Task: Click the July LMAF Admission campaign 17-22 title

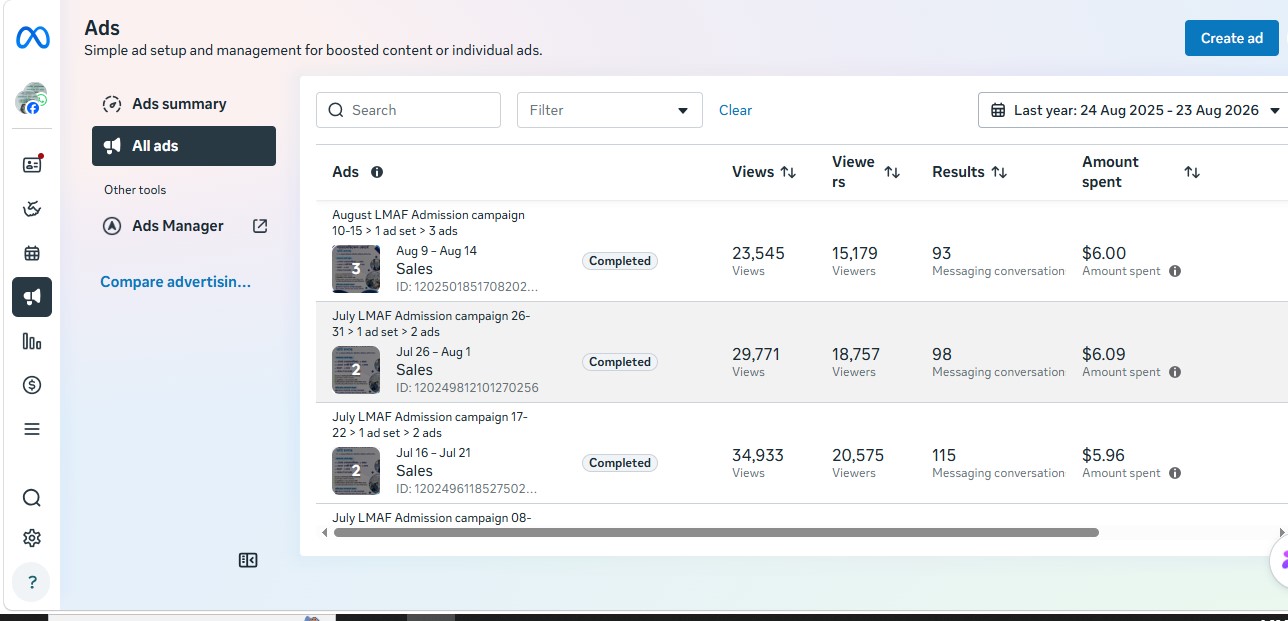Action: (430, 425)
